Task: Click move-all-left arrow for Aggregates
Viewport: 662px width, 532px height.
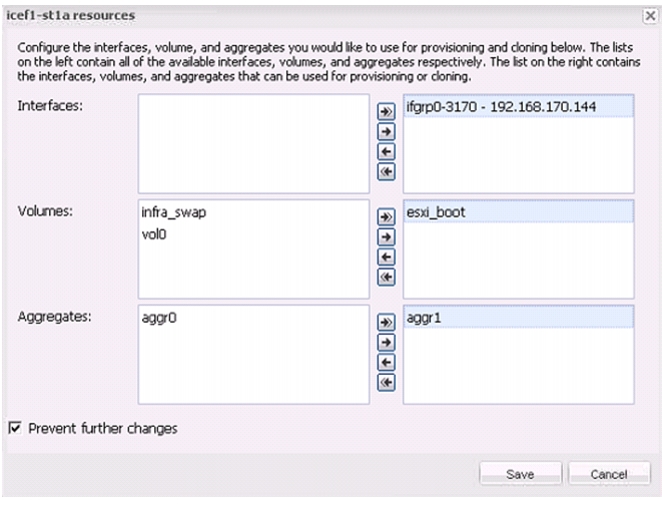Action: point(386,383)
